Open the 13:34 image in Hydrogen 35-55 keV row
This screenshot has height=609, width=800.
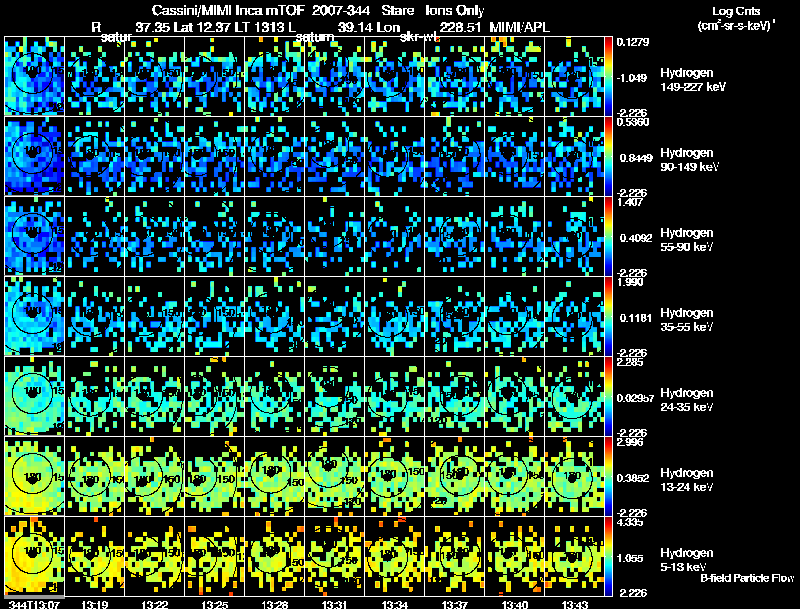pyautogui.click(x=394, y=316)
